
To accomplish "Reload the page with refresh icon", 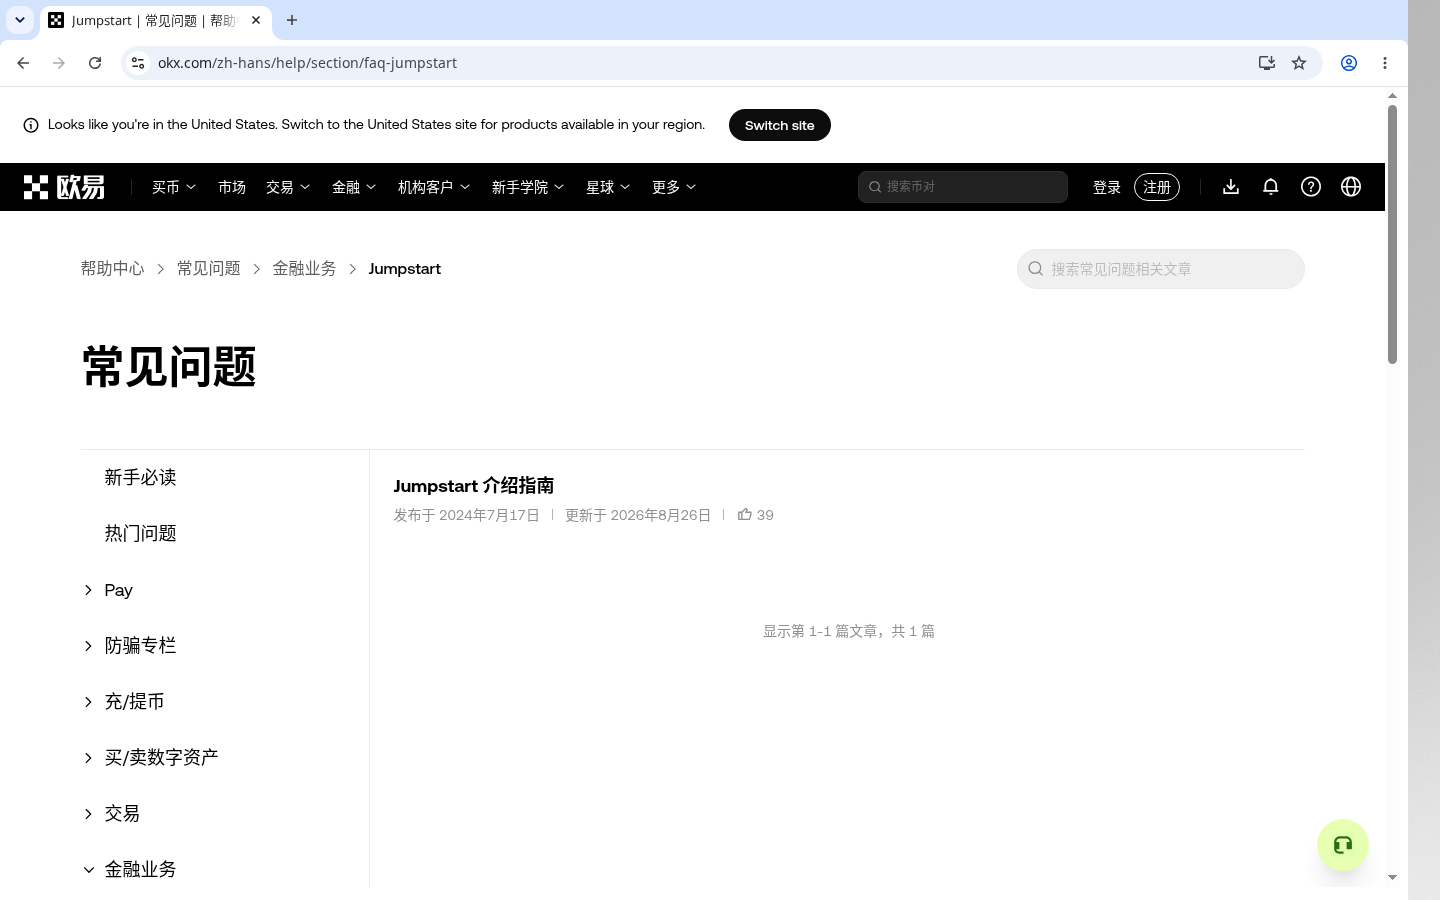I will pos(95,63).
